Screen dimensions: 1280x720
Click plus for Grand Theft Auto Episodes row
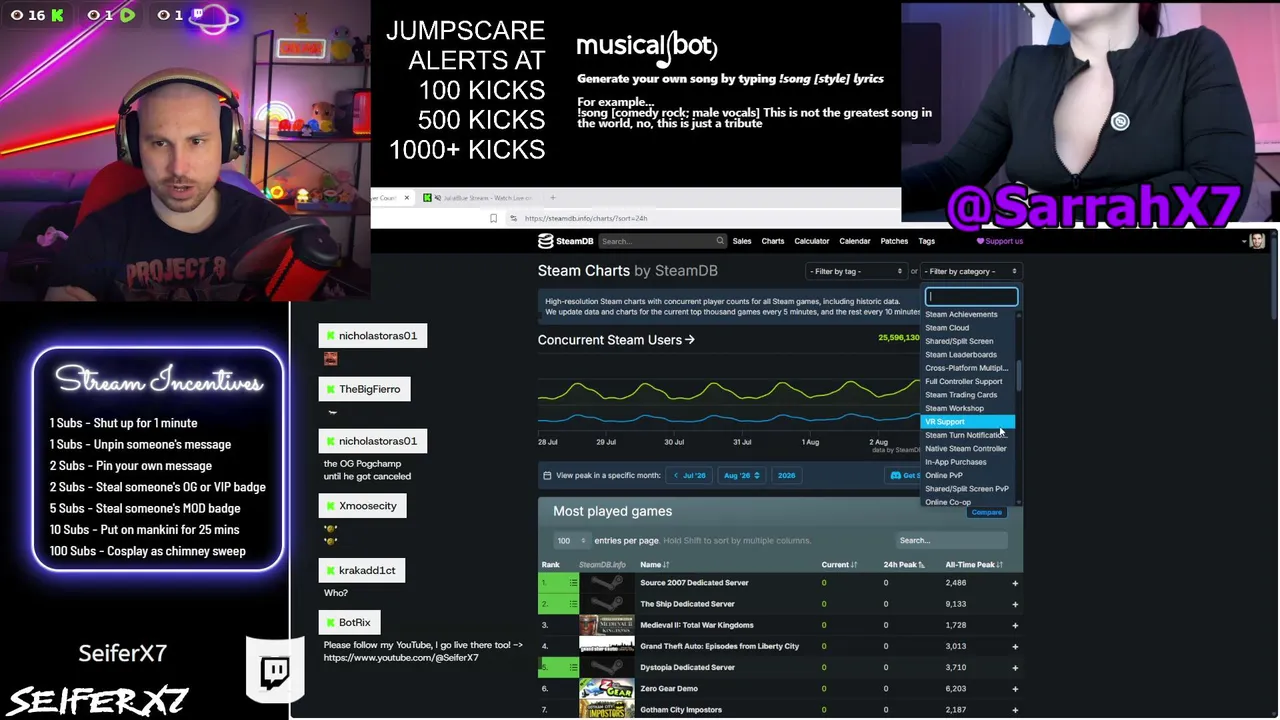[1015, 646]
